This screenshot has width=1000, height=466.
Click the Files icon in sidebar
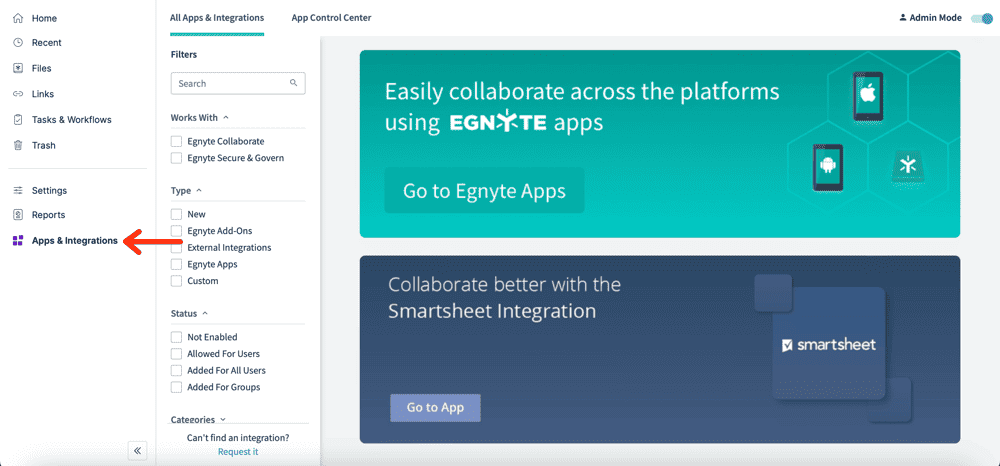click(18, 68)
